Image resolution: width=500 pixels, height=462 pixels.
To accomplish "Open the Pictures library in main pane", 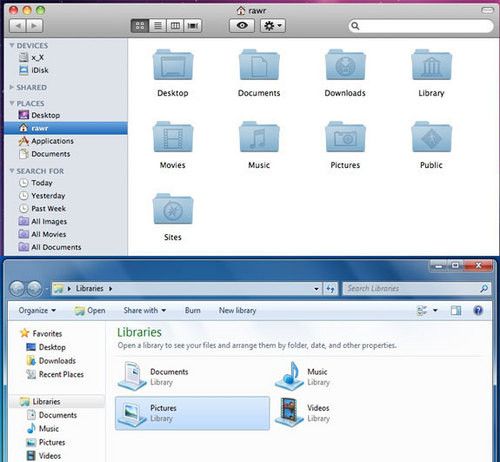I will pos(192,413).
